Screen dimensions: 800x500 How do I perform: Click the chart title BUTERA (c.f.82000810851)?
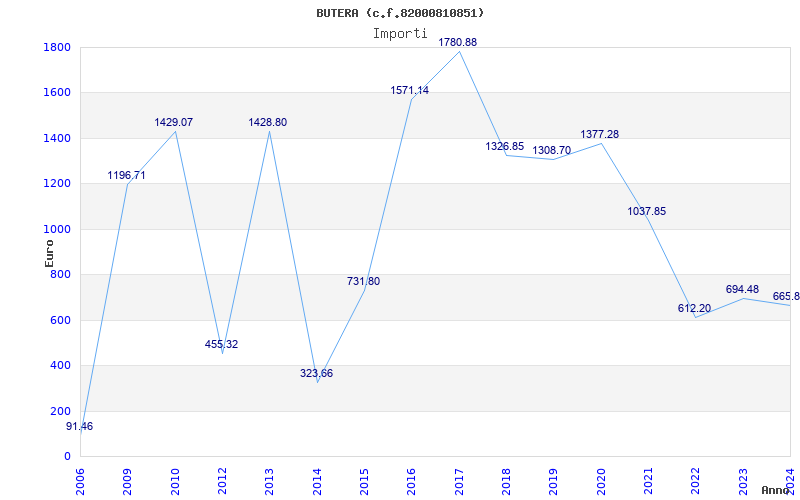click(400, 13)
